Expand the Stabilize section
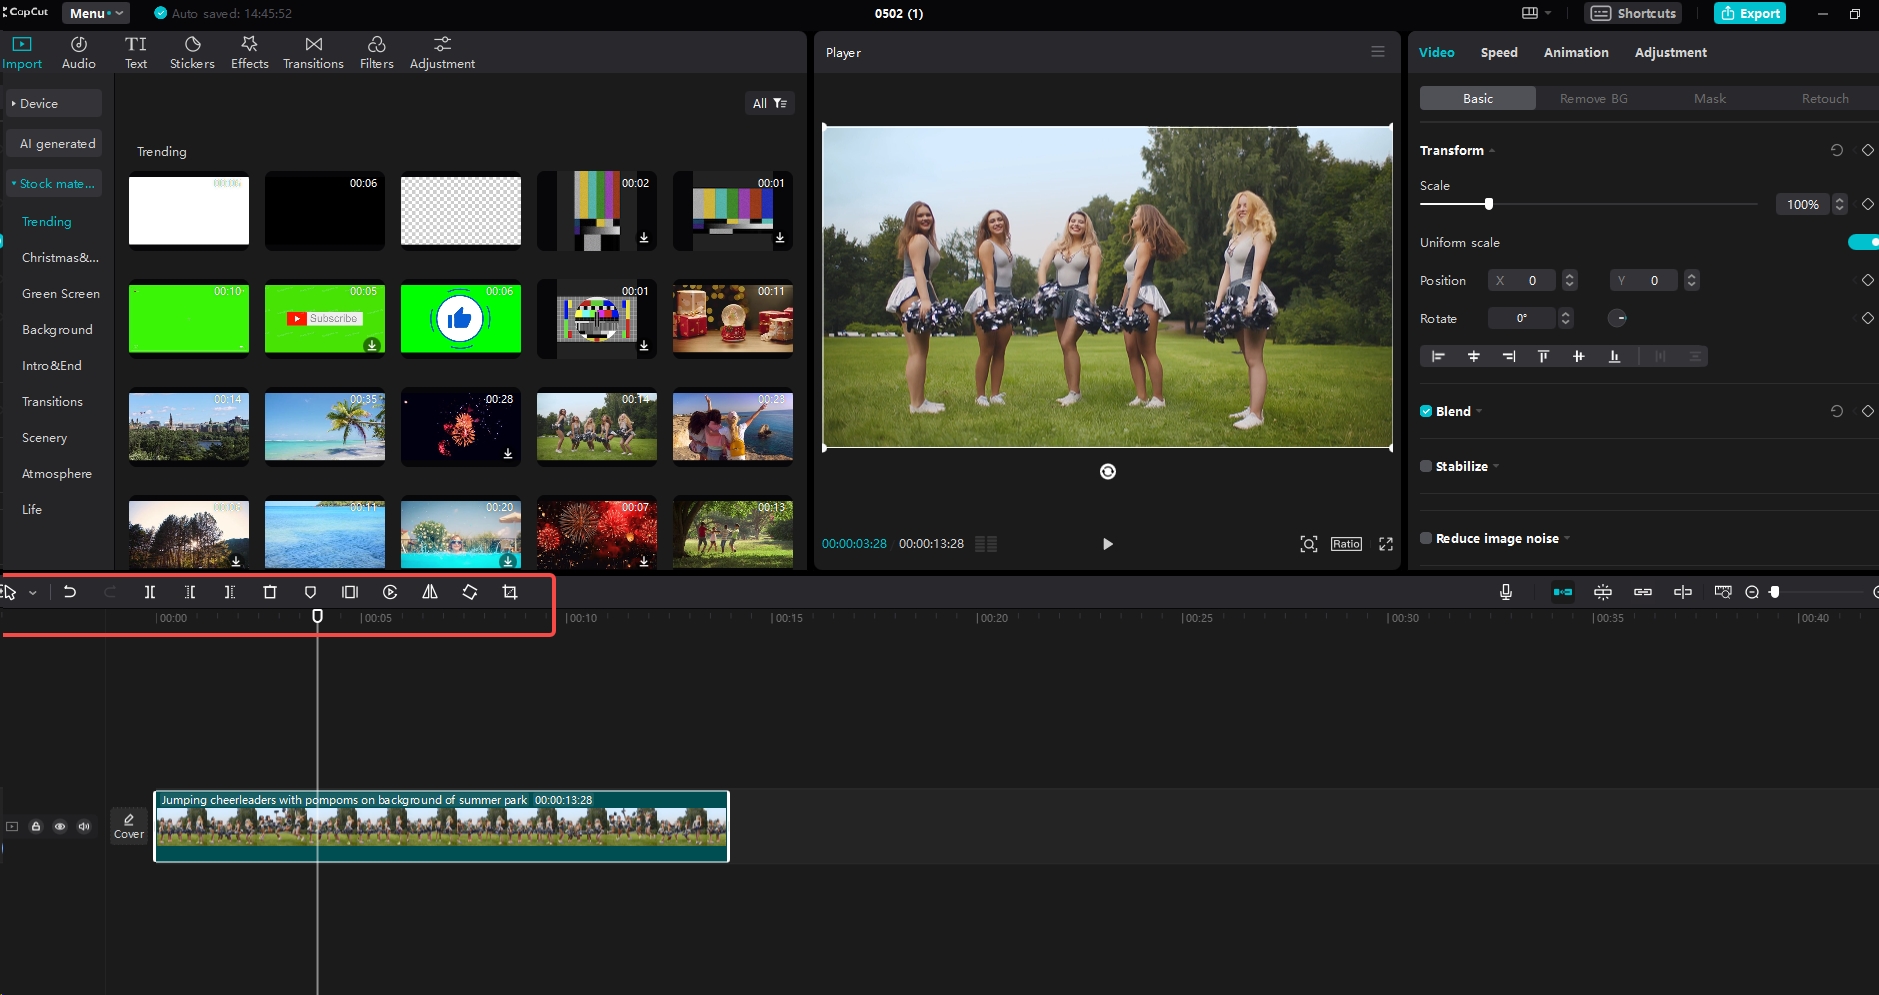 click(x=1495, y=466)
